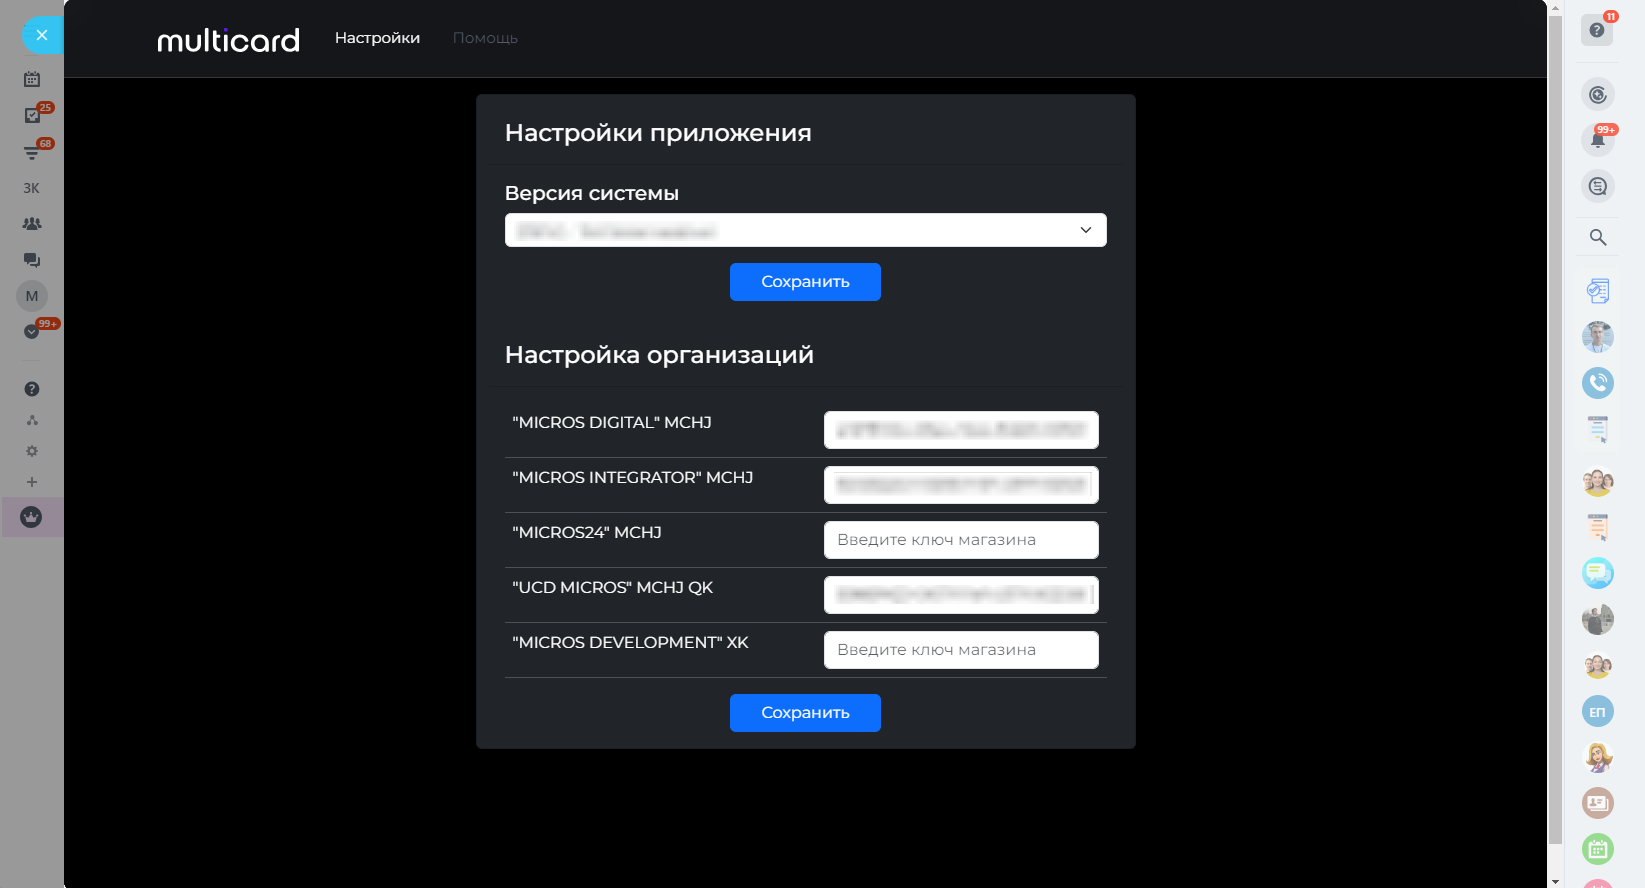Click the plus icon in the left sidebar
This screenshot has width=1645, height=888.
[x=32, y=482]
